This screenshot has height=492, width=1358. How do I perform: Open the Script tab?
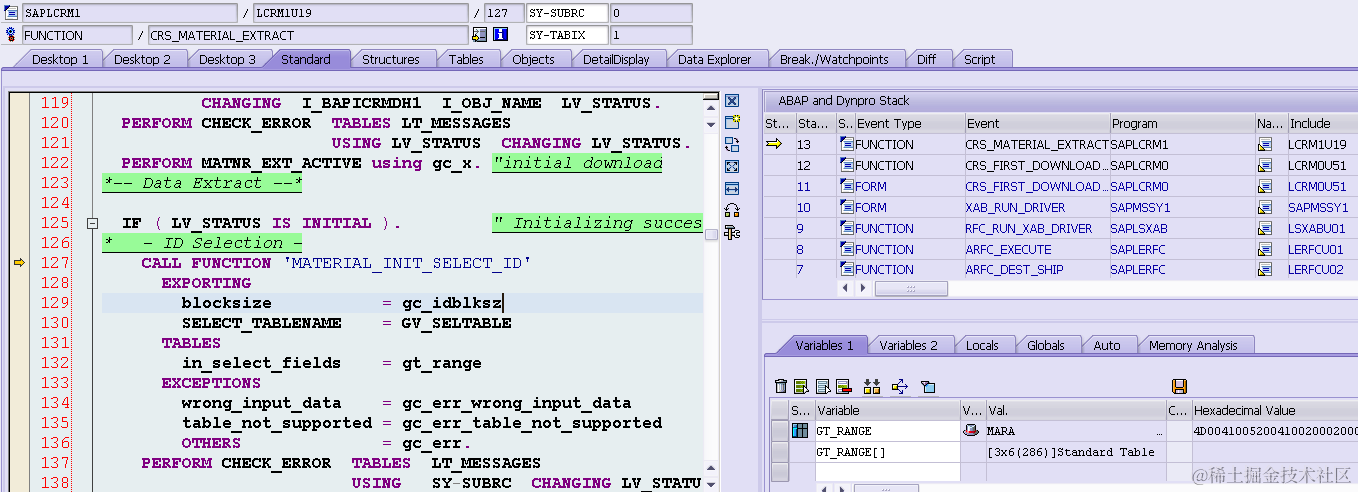[979, 59]
